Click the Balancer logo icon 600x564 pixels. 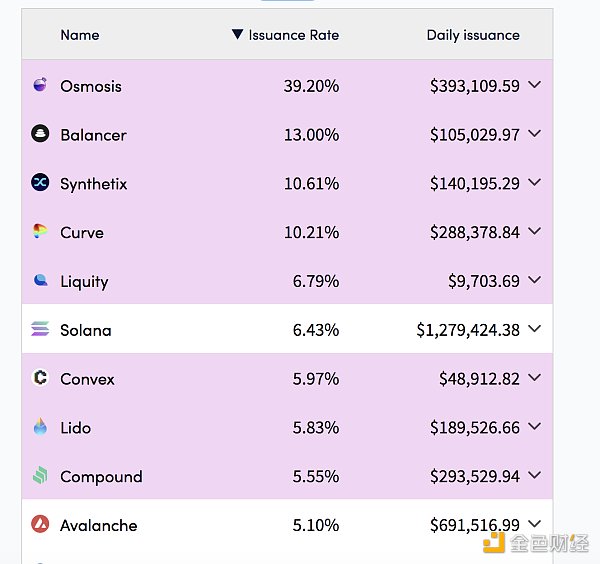click(x=40, y=135)
